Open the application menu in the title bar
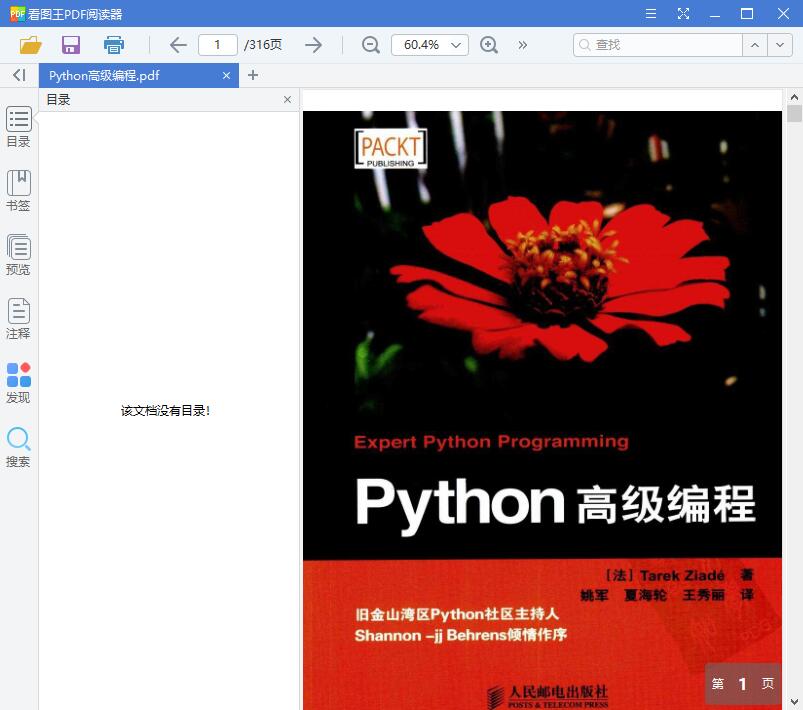The height and width of the screenshot is (710, 803). pyautogui.click(x=650, y=14)
